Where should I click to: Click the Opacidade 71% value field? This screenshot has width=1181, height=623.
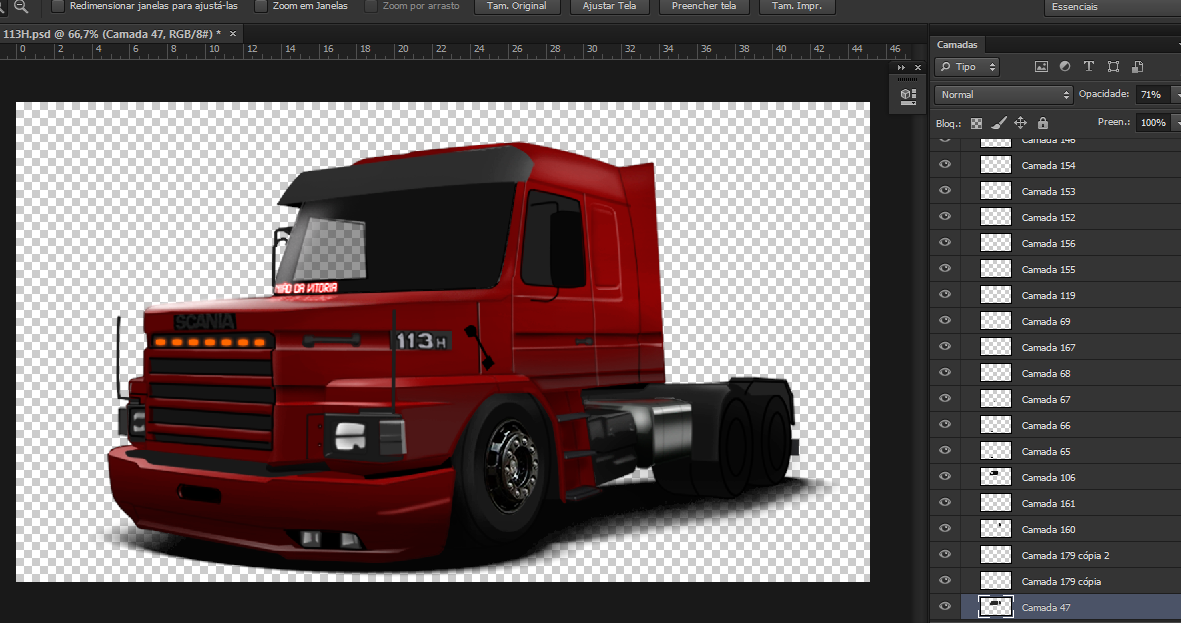click(1152, 95)
